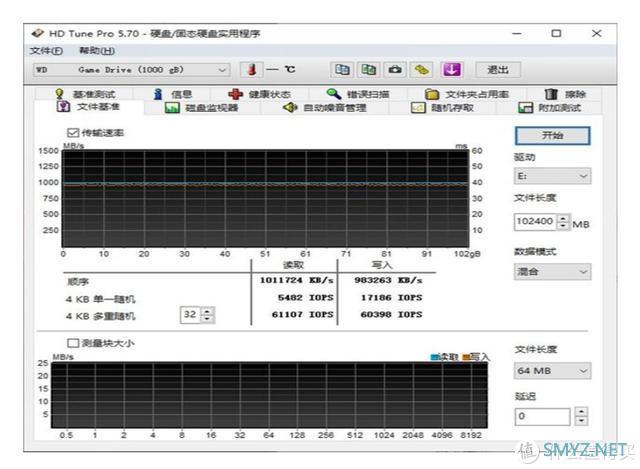The image size is (640, 469).
Task: Click the 1011724 KB/s sequential read value
Action: click(297, 280)
